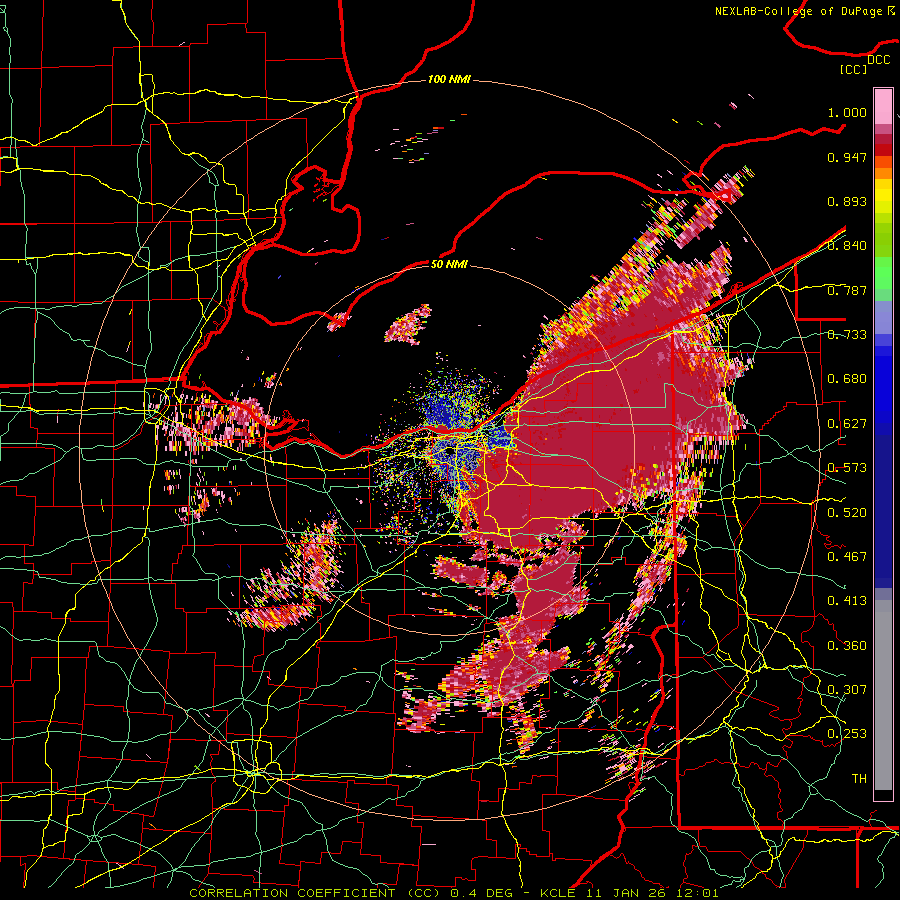
Task: Select the 0.307 legend value
Action: tap(847, 690)
